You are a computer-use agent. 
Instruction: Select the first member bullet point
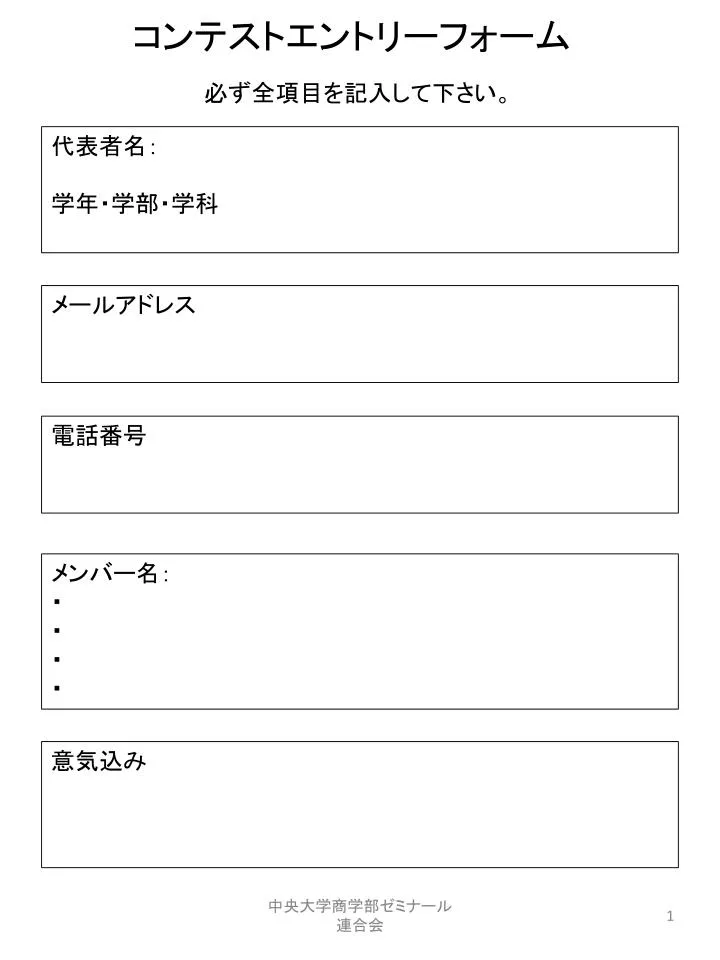[57, 602]
